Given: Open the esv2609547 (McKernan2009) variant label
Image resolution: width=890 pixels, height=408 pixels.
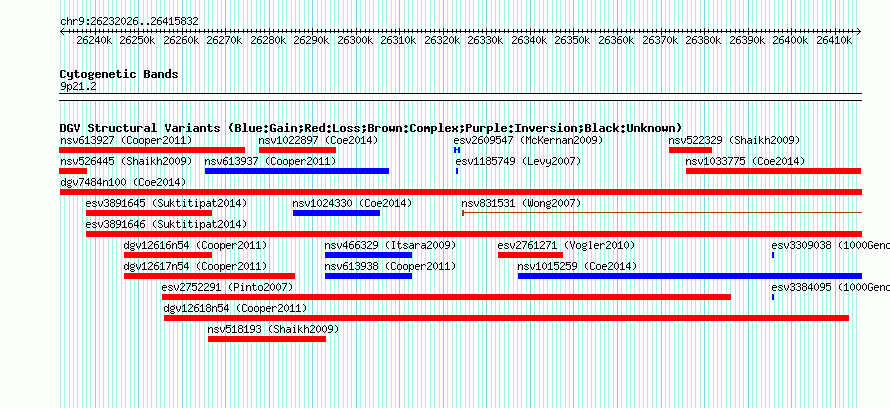Looking at the screenshot, I should (528, 140).
